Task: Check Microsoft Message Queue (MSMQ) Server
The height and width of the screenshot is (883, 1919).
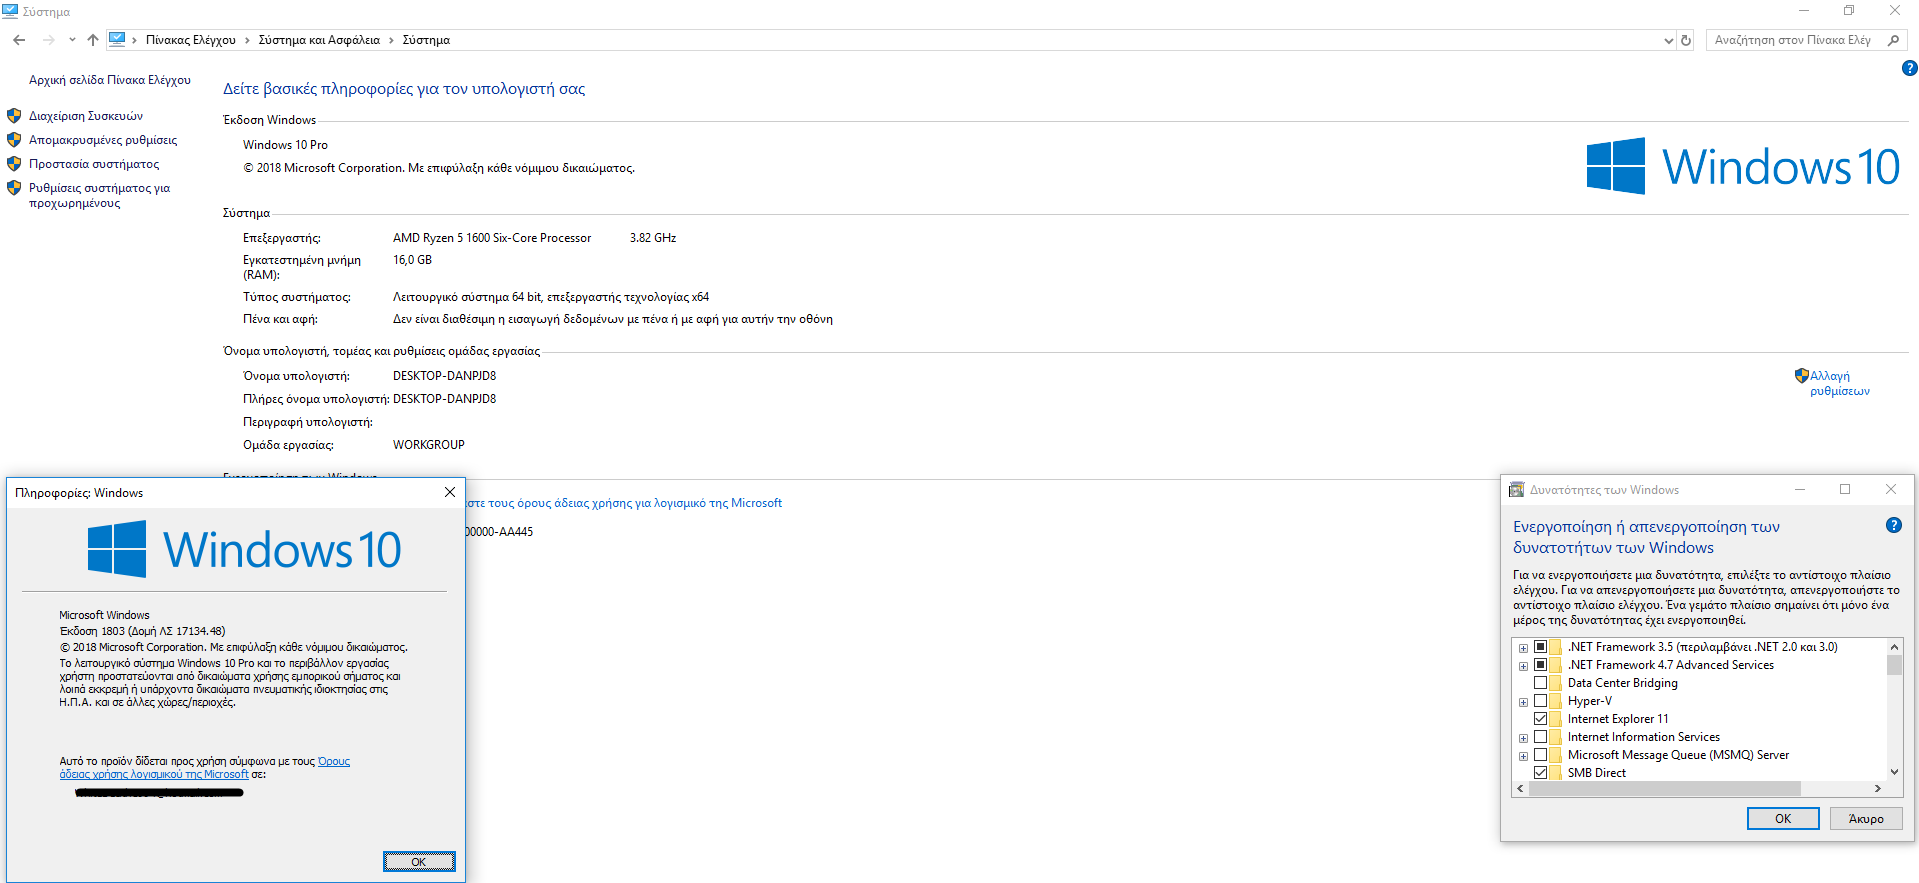Action: (1540, 755)
